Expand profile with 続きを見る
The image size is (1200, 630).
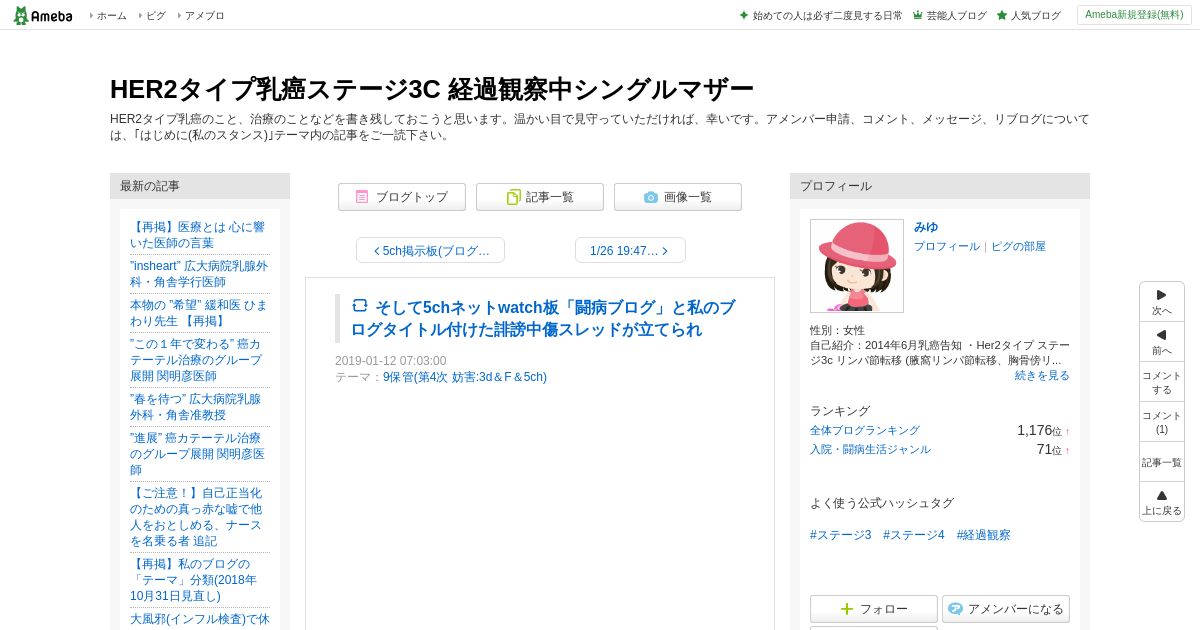pyautogui.click(x=1042, y=375)
